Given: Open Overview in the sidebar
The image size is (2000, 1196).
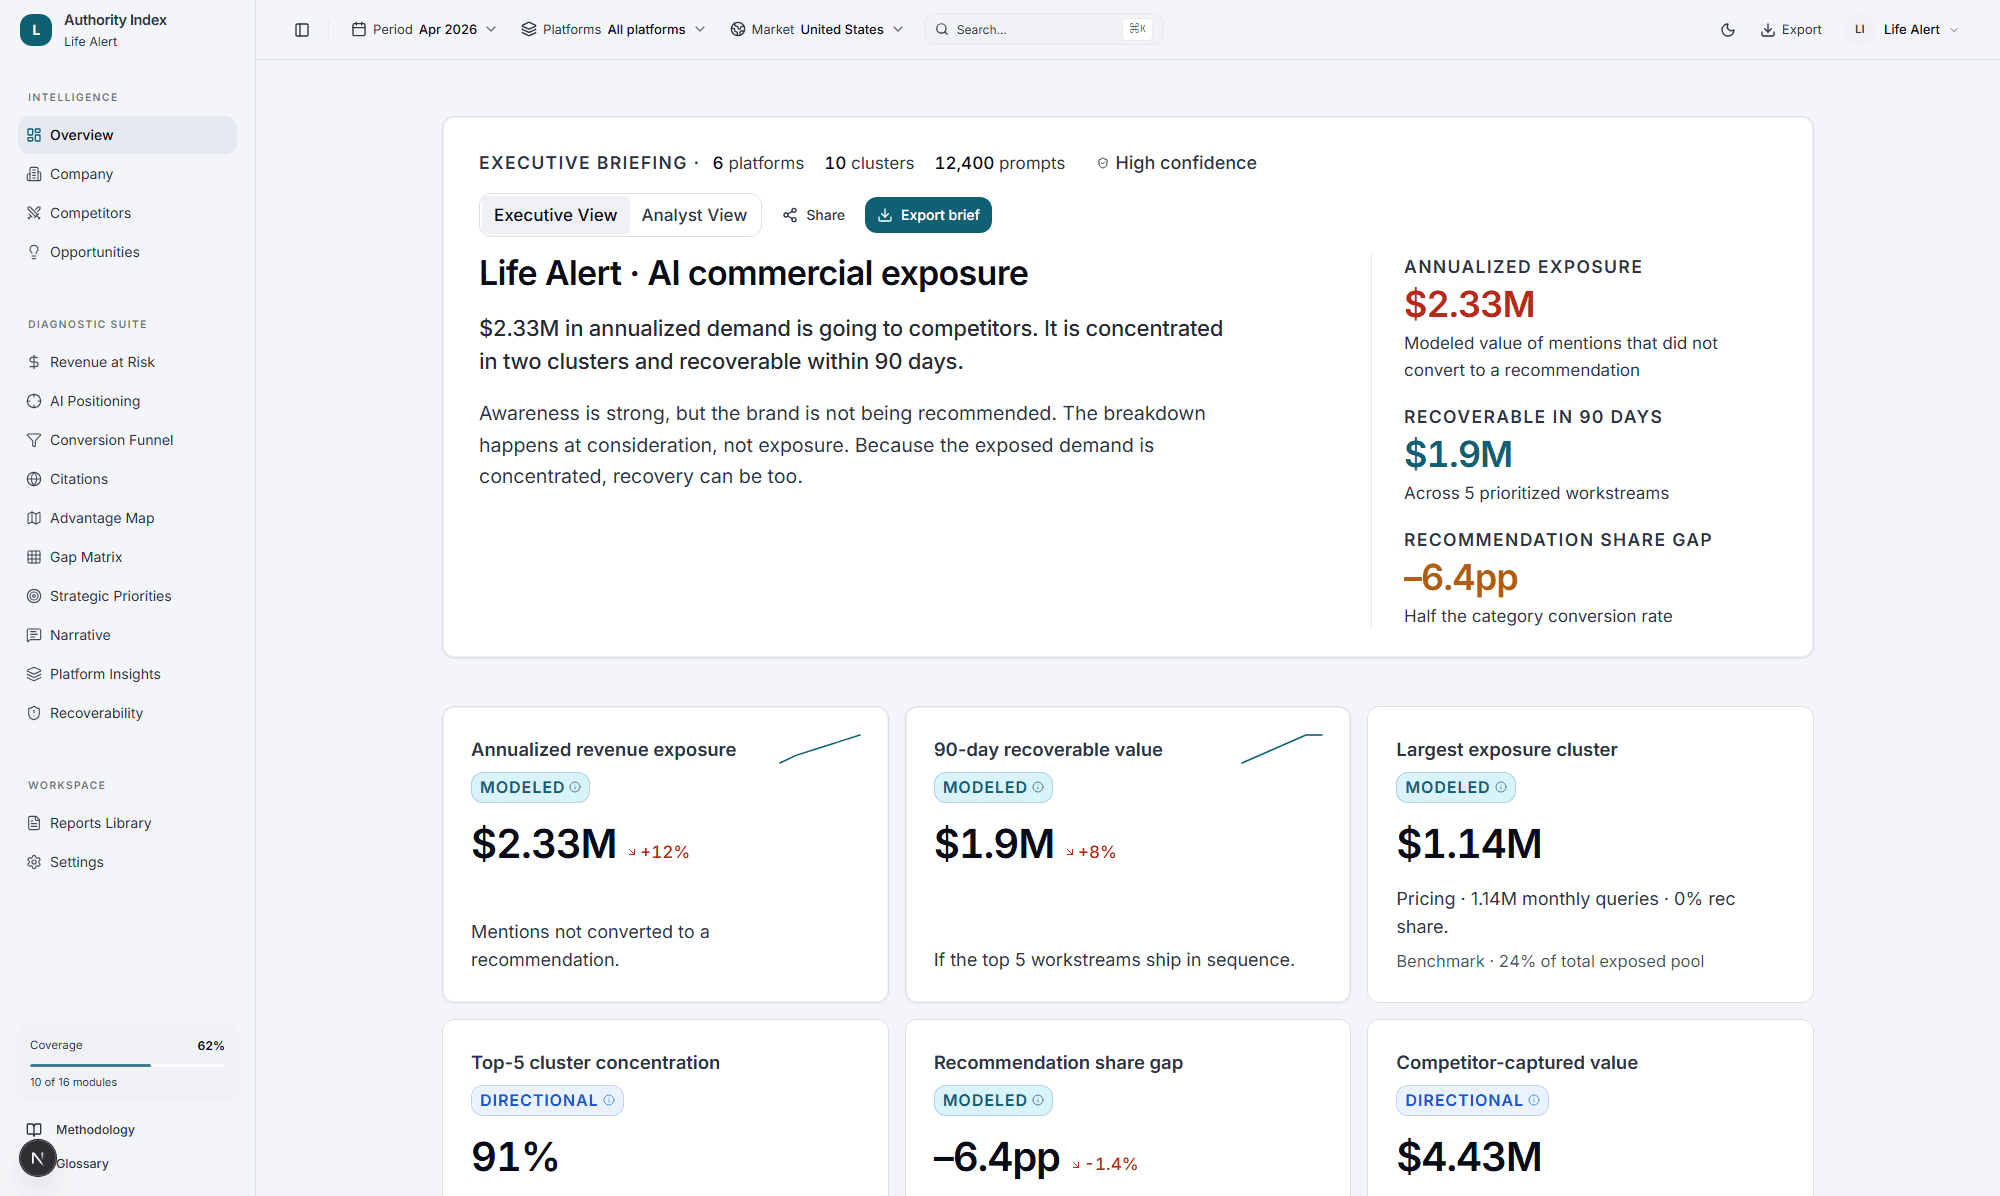Looking at the screenshot, I should 127,135.
